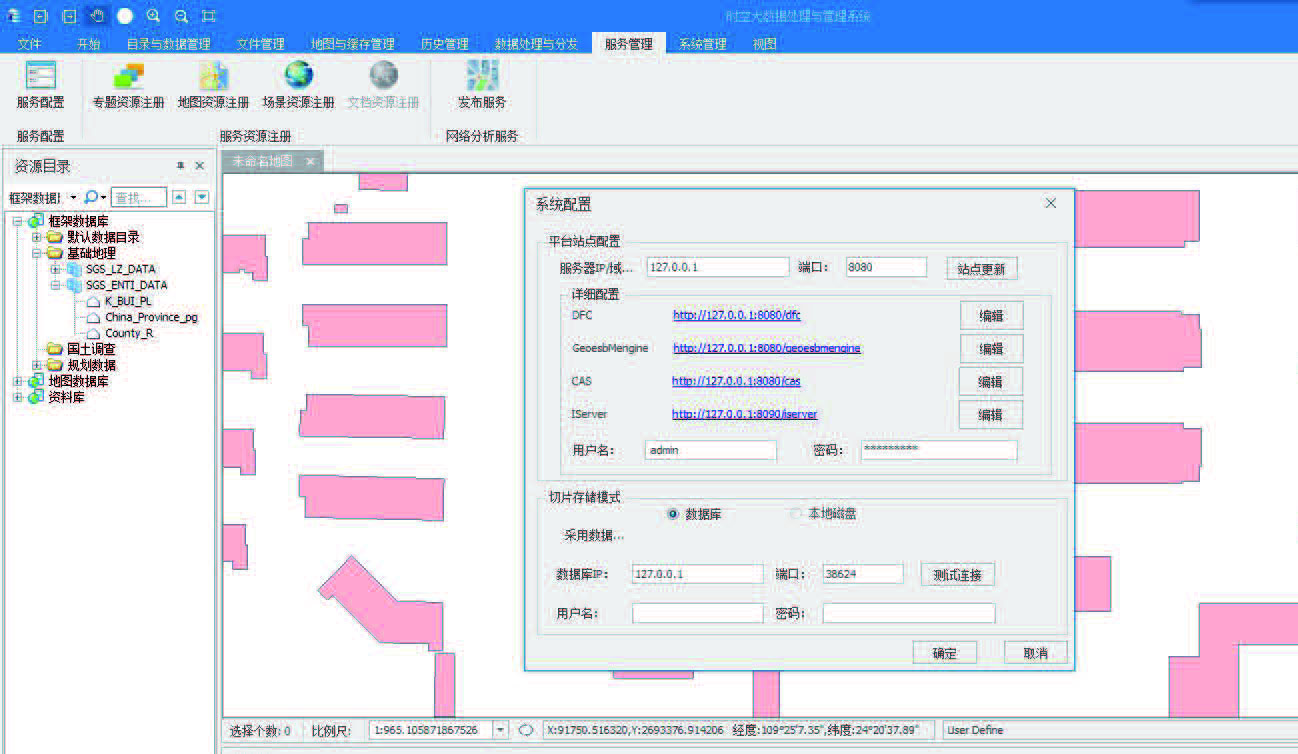
Task: Click the 取消 cancel button
Action: [1035, 653]
